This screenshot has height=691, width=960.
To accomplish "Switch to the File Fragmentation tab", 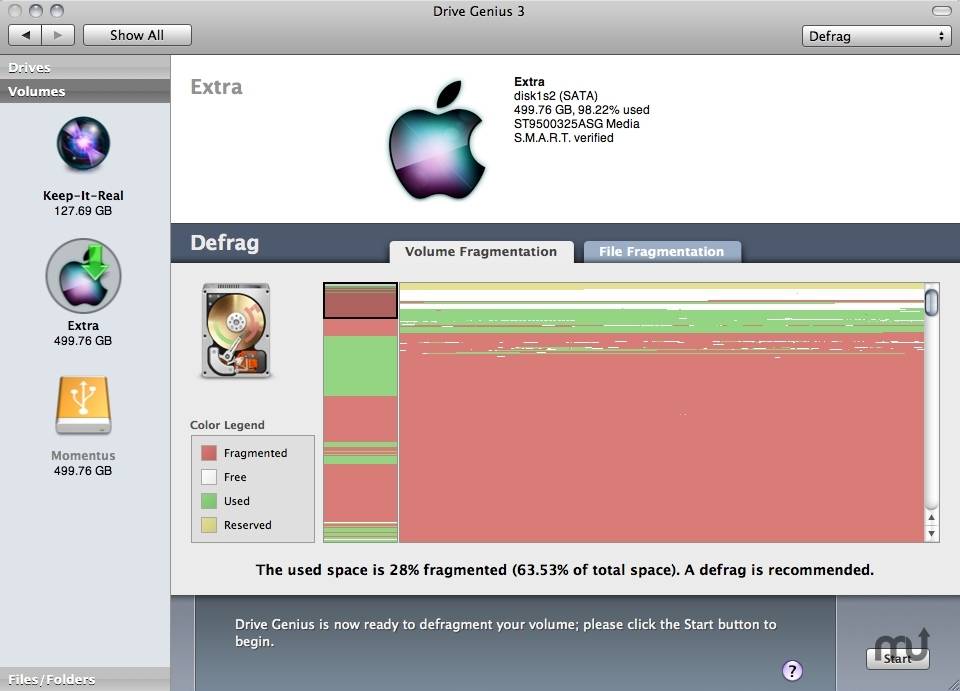I will click(x=662, y=252).
